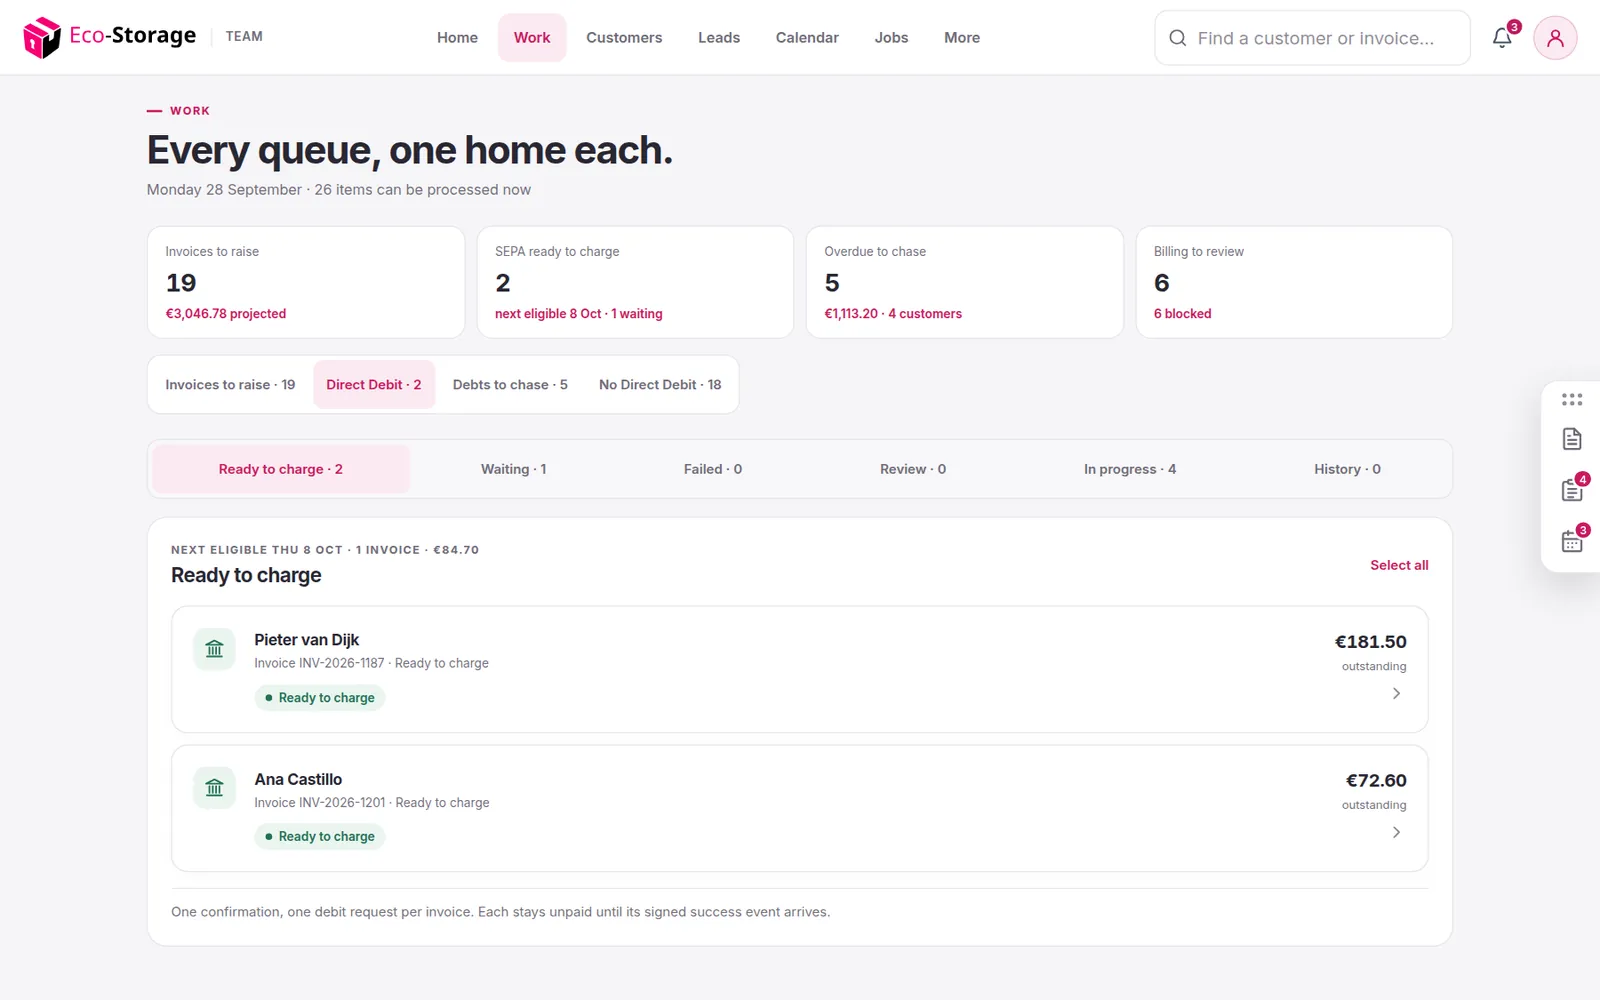Open the calendar icon with badge 3
1600x1000 pixels.
[1572, 541]
